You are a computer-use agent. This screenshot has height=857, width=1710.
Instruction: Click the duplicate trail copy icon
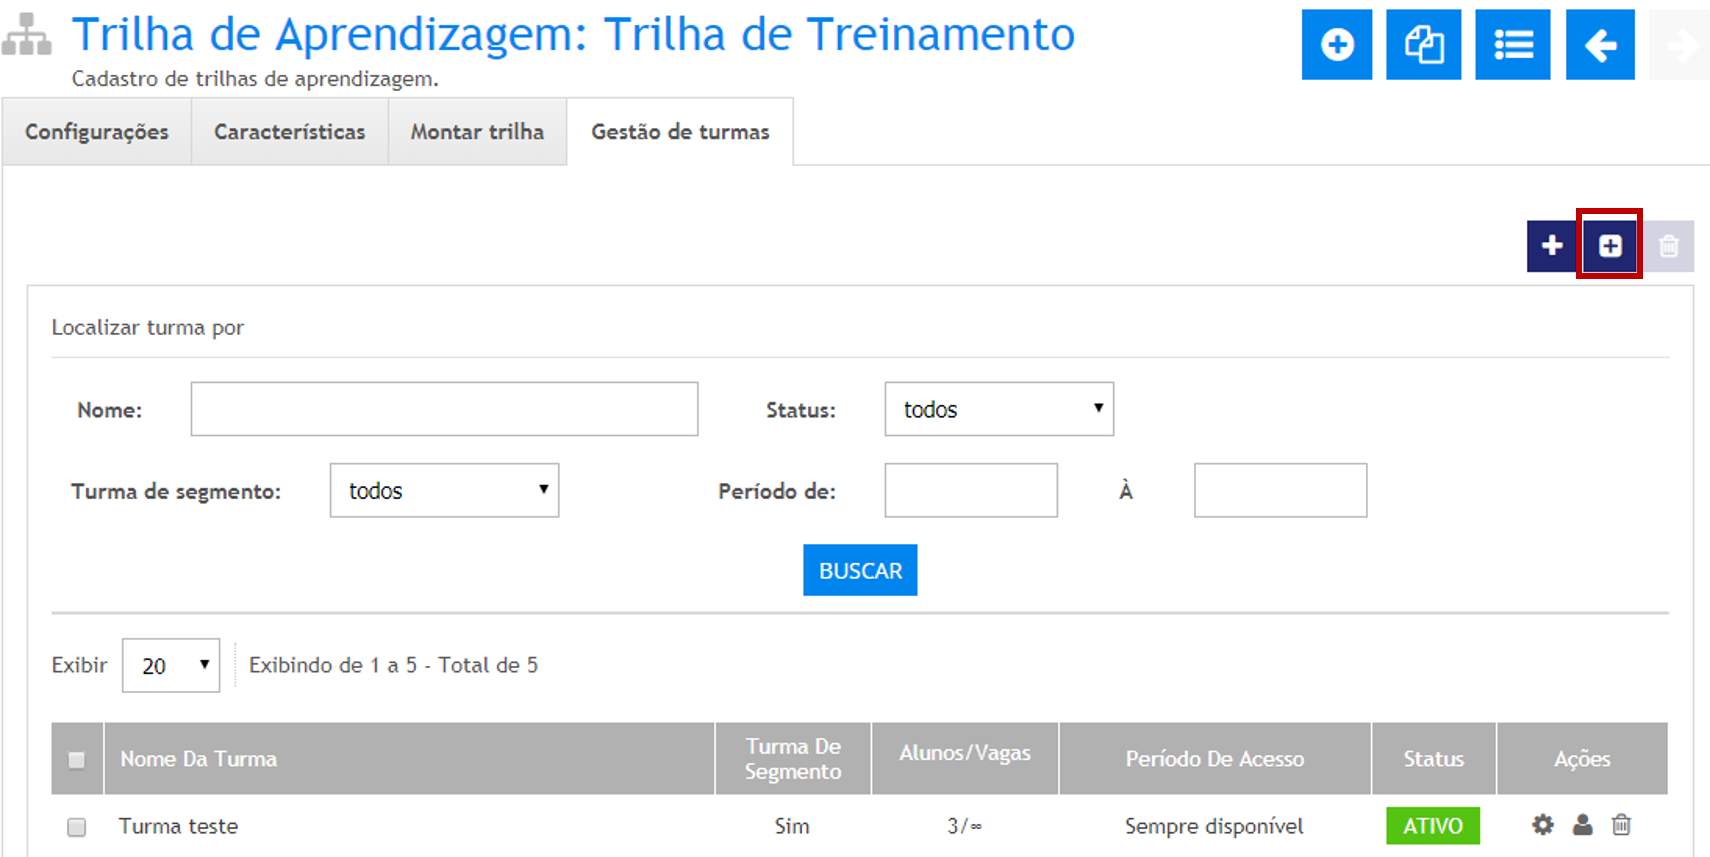click(1423, 45)
